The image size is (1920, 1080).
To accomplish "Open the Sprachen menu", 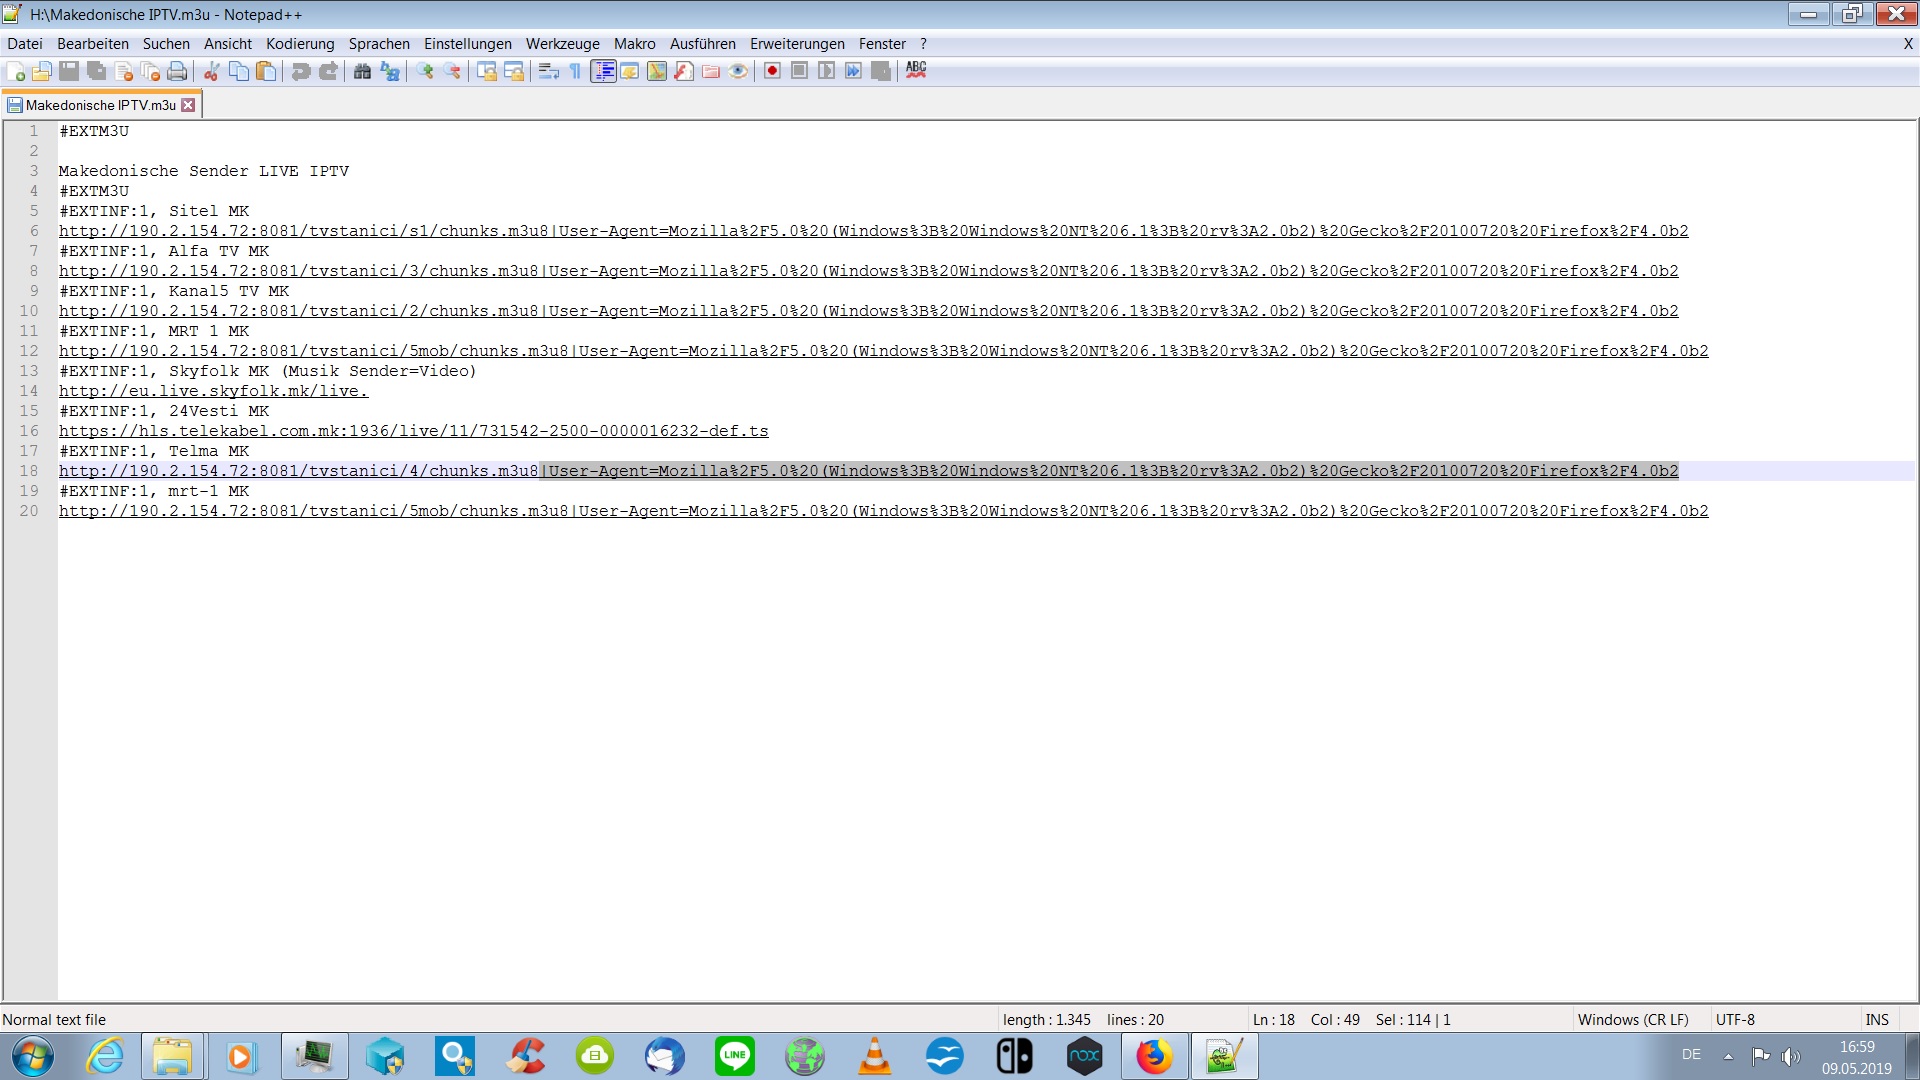I will (379, 44).
